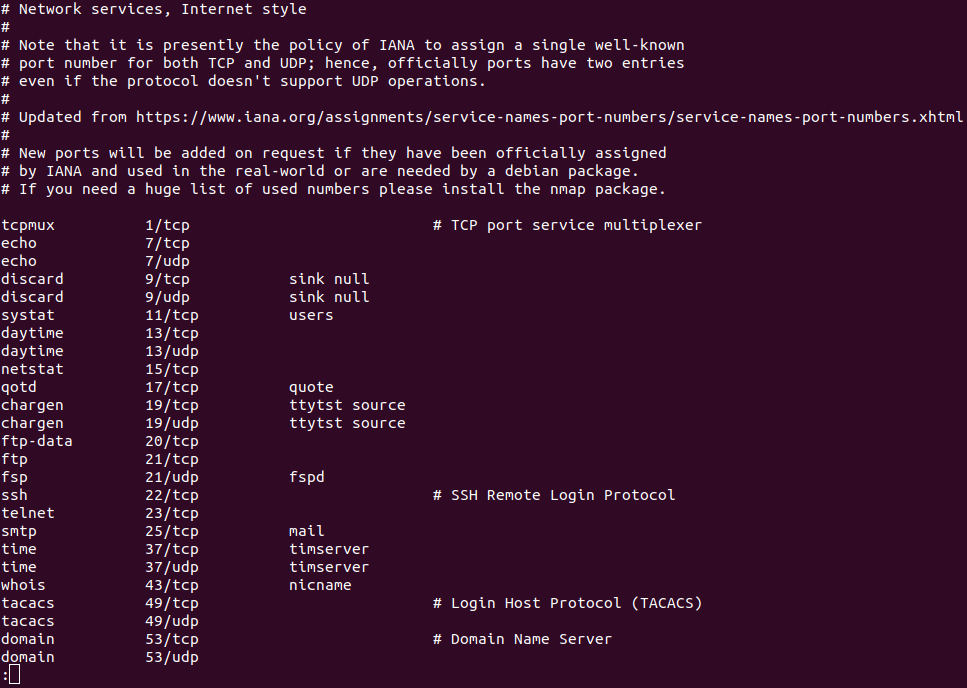Select the whois alias 'nicname'
Screen dimensions: 967x688
click(x=320, y=585)
